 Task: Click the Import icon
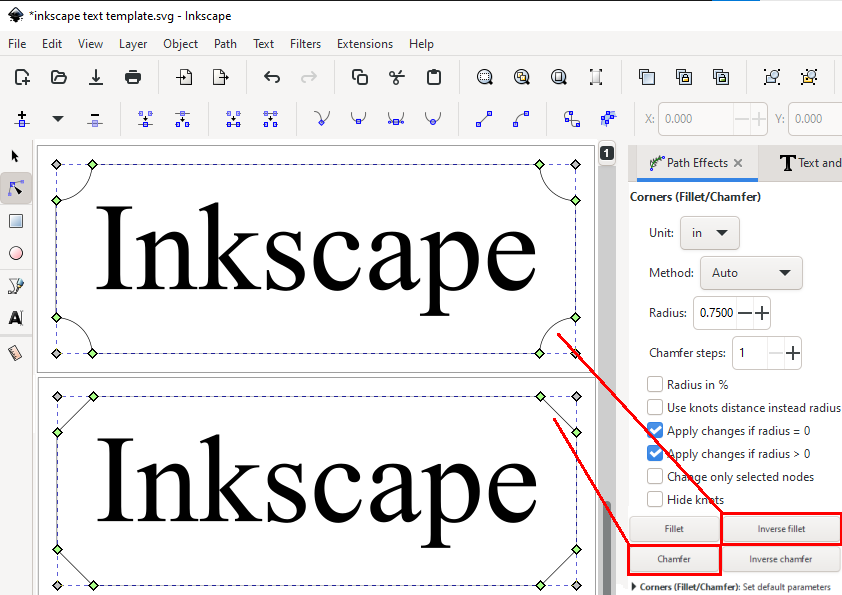coord(184,77)
